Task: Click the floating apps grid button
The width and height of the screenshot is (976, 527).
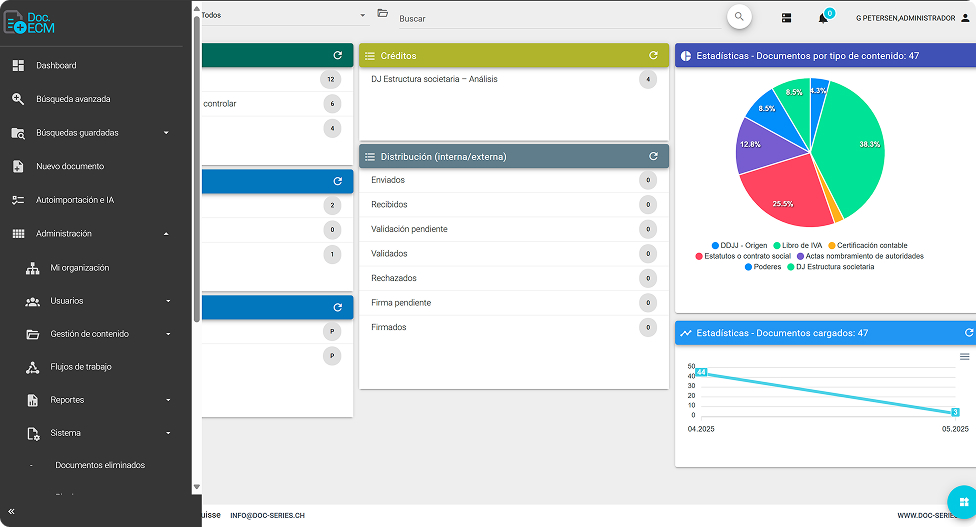Action: [x=962, y=501]
